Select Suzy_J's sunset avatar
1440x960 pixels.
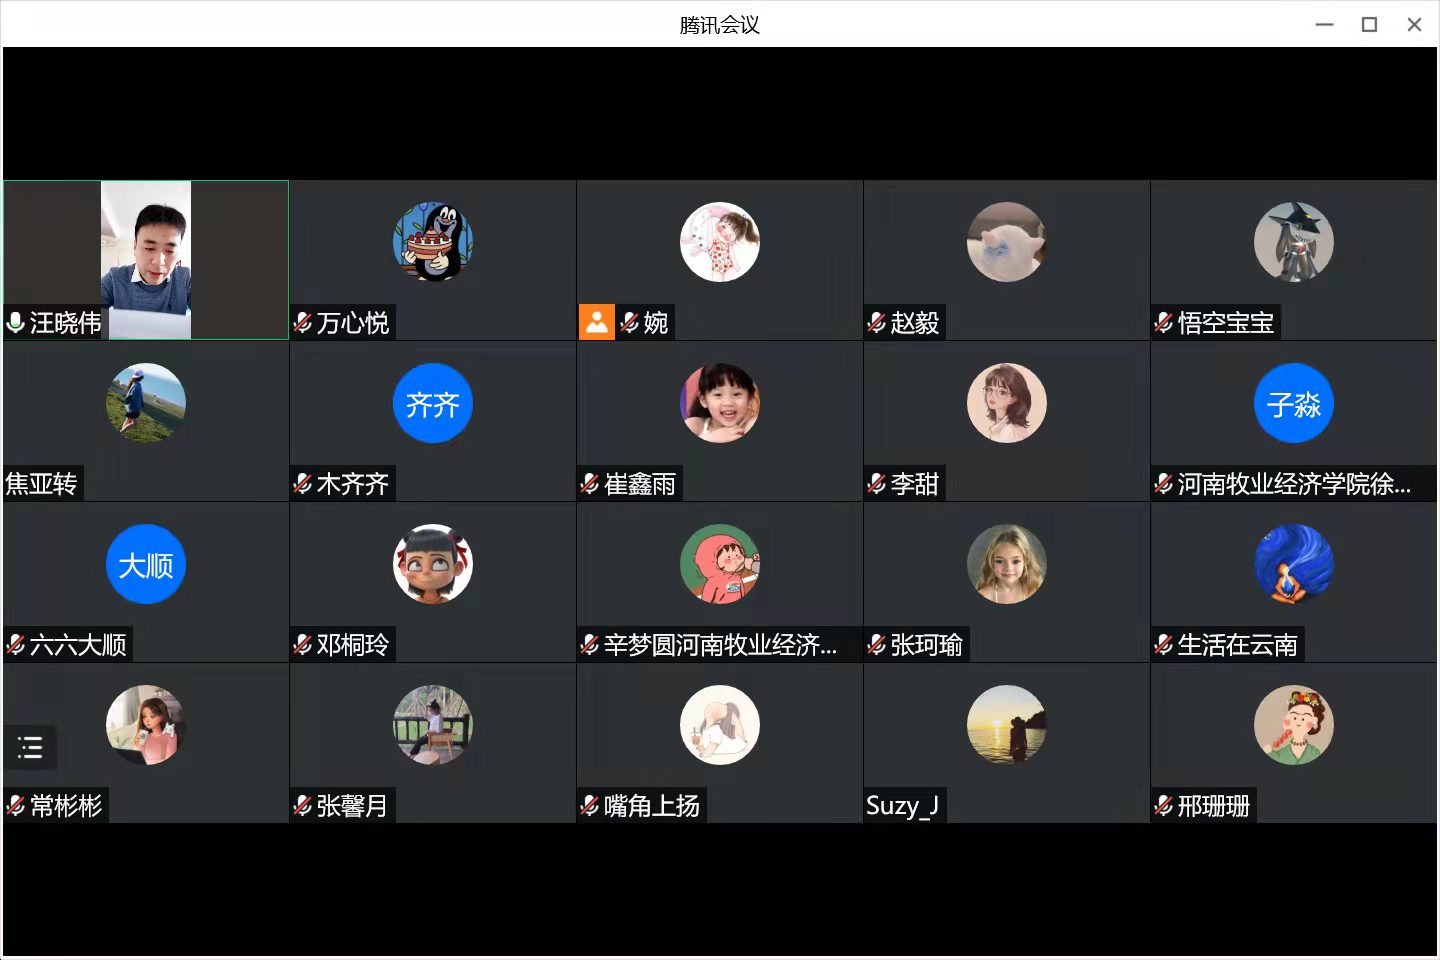click(1007, 725)
